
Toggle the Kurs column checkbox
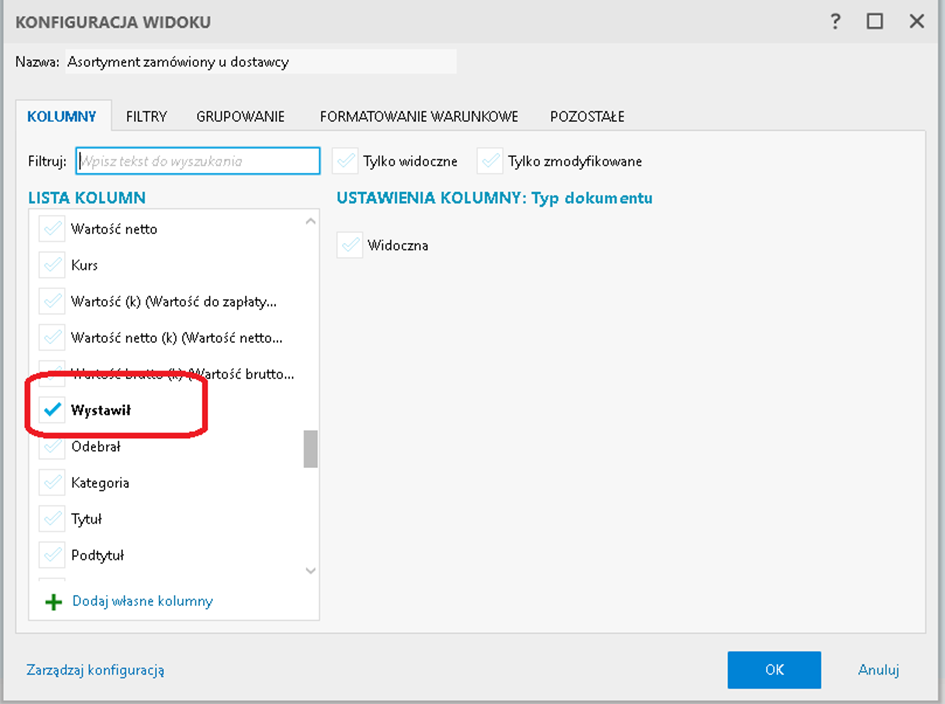[x=52, y=266]
